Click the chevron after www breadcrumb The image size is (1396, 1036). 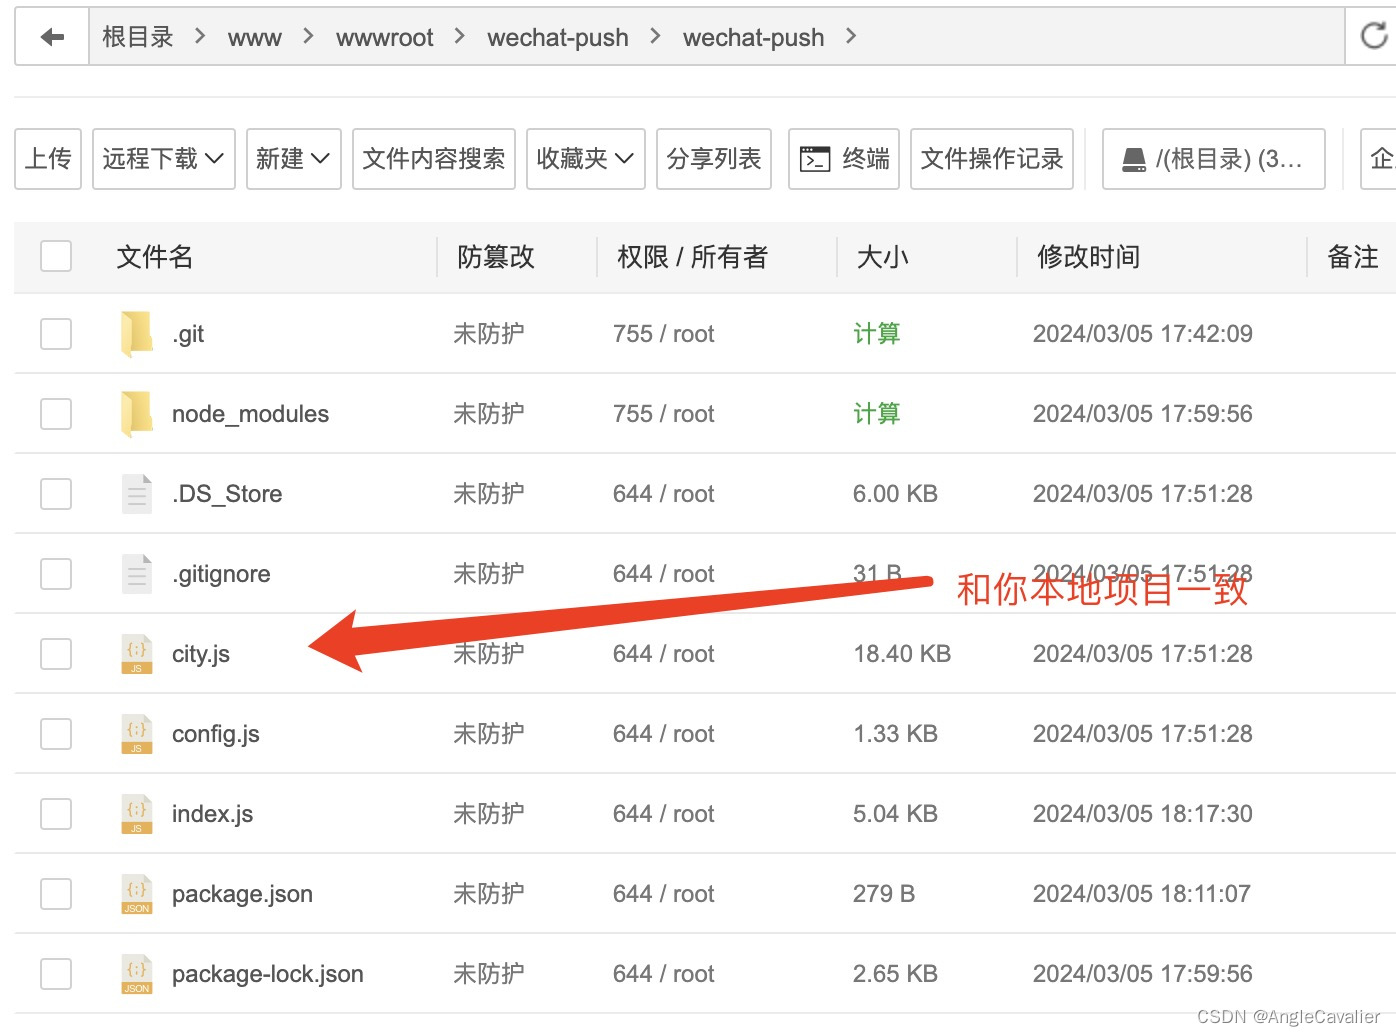click(308, 36)
